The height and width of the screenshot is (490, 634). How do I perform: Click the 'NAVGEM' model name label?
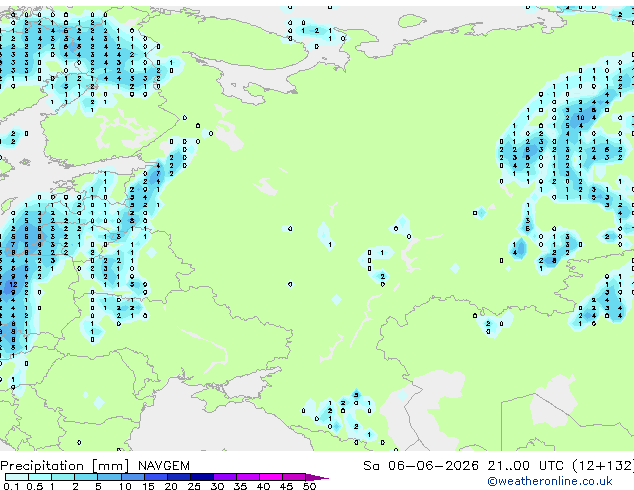tap(164, 466)
